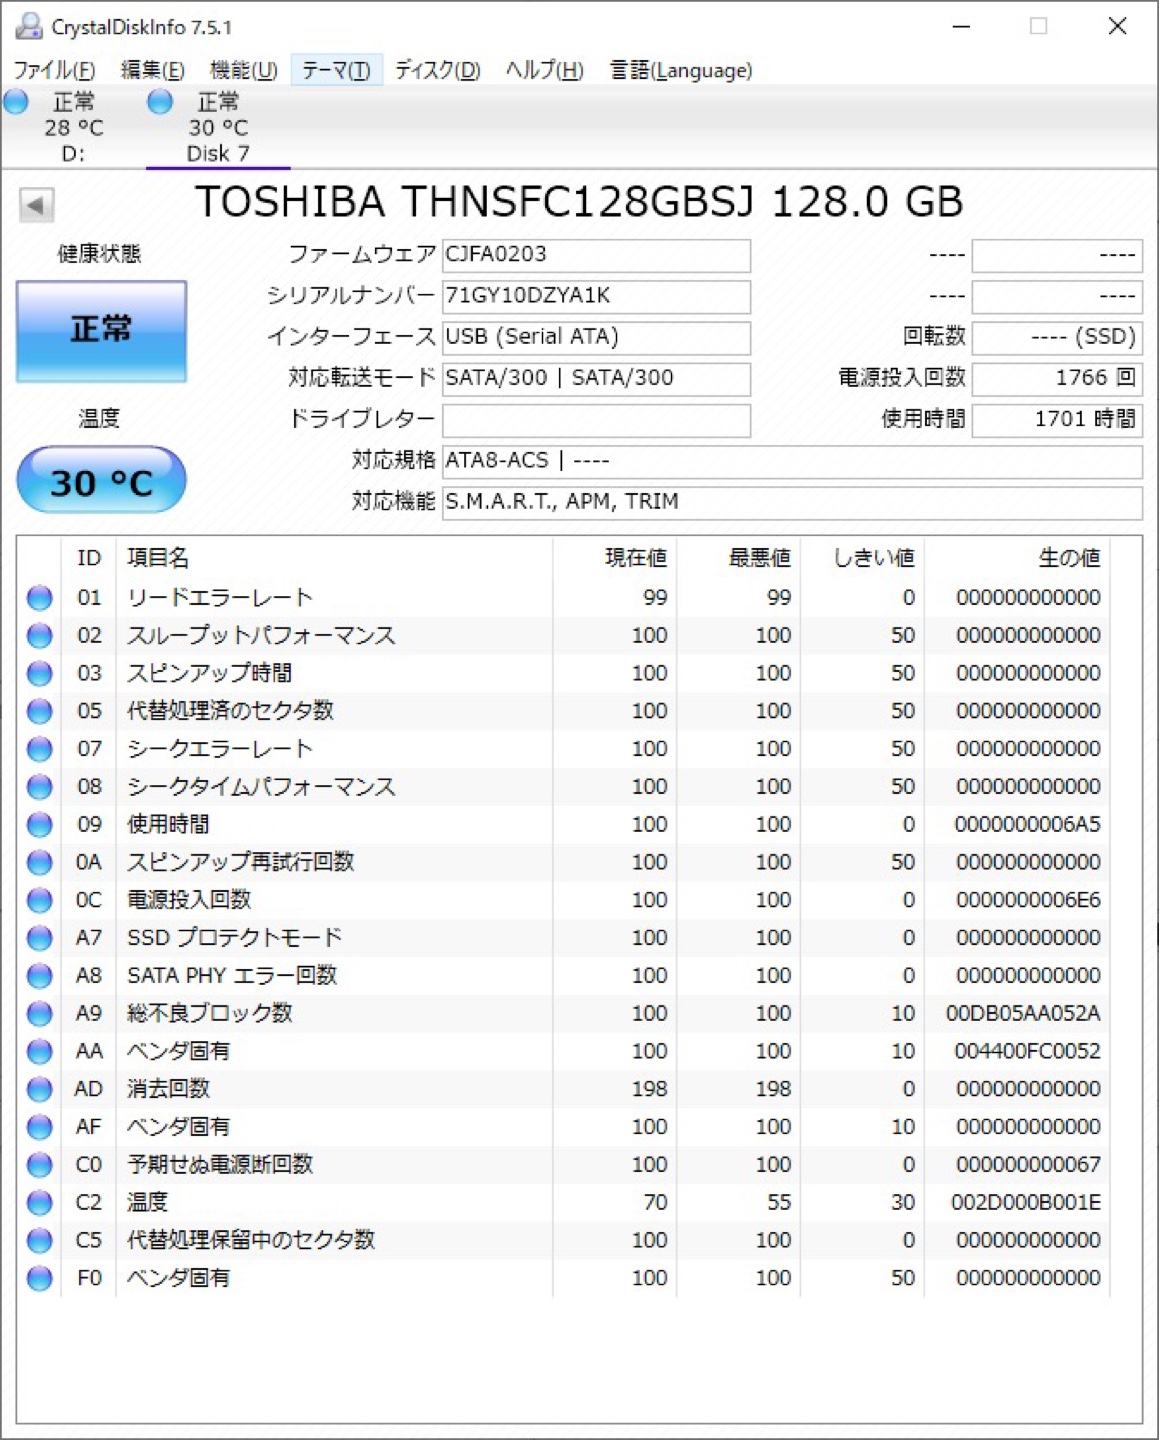Click the 正常 health status button
The width and height of the screenshot is (1159, 1440).
(101, 331)
